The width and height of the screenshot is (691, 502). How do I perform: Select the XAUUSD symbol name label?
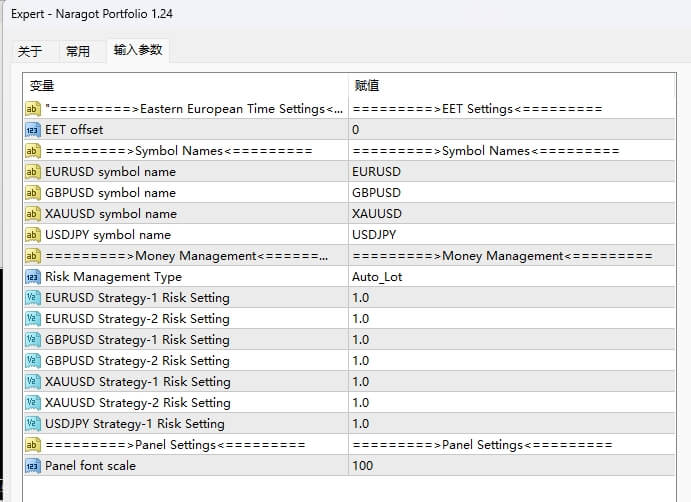point(111,214)
